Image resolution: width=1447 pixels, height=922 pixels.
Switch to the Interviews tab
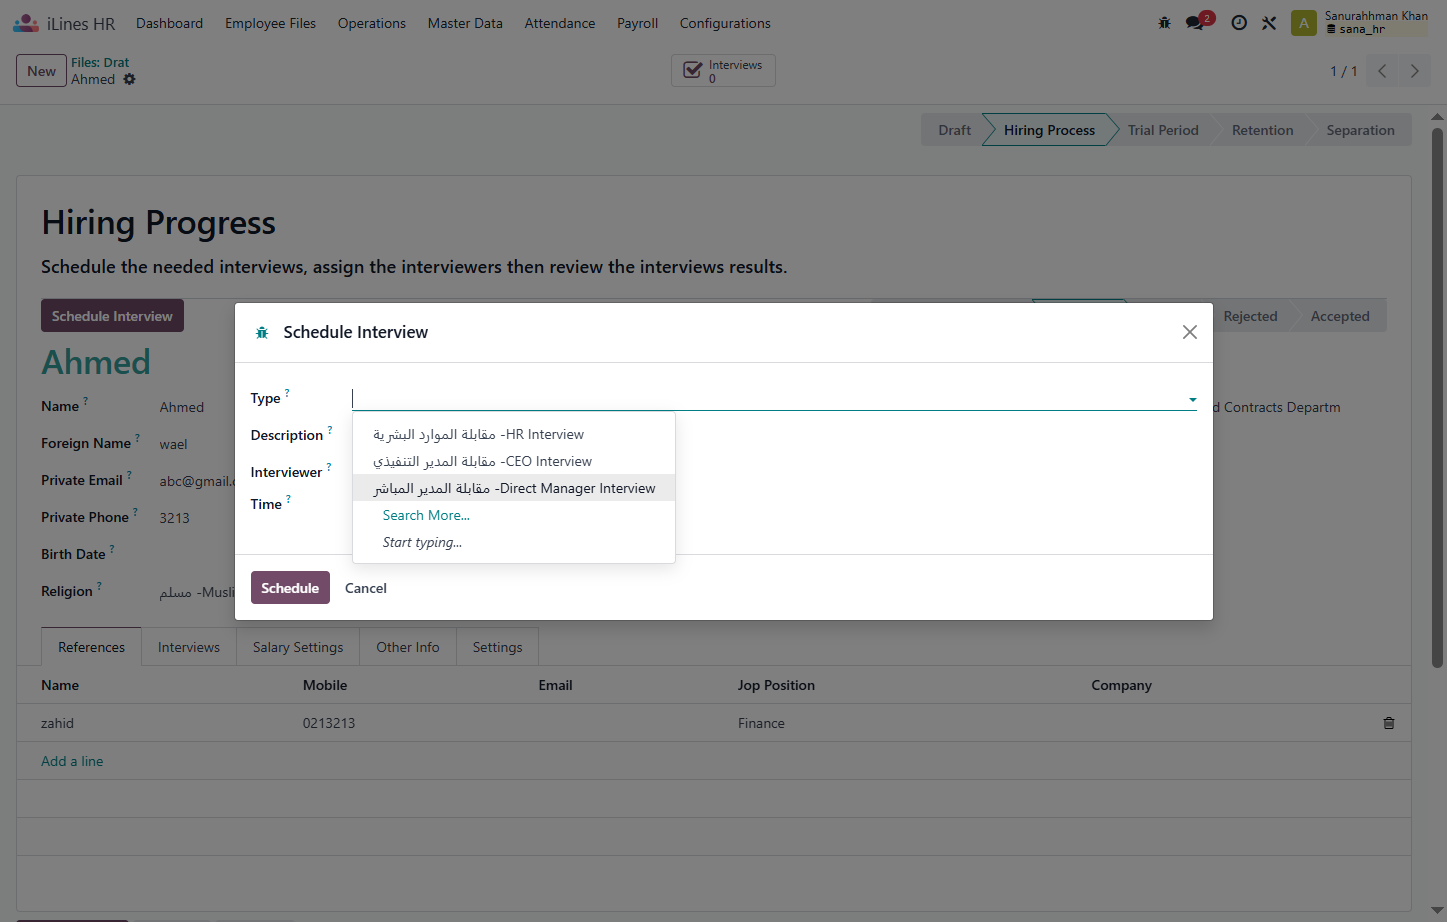pos(189,647)
